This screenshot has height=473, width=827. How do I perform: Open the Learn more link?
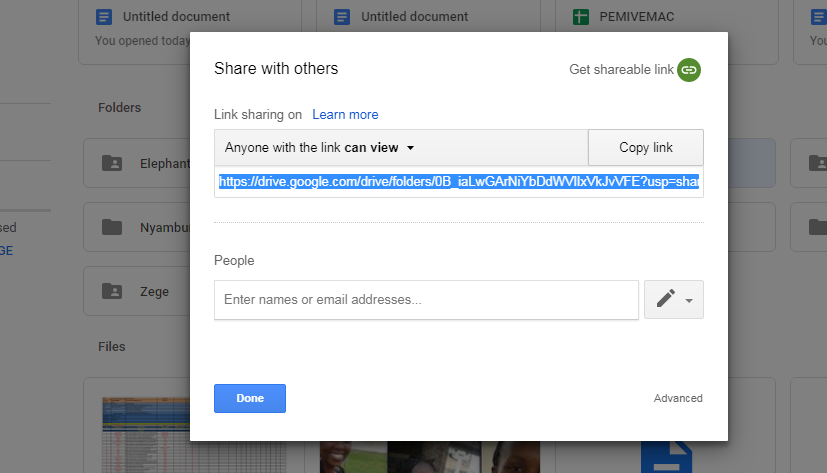[345, 115]
